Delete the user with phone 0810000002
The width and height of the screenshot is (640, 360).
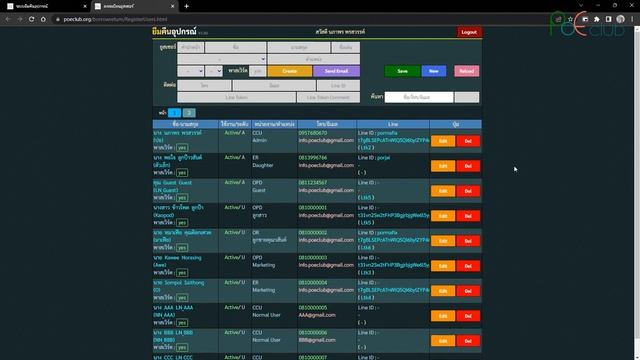point(468,241)
